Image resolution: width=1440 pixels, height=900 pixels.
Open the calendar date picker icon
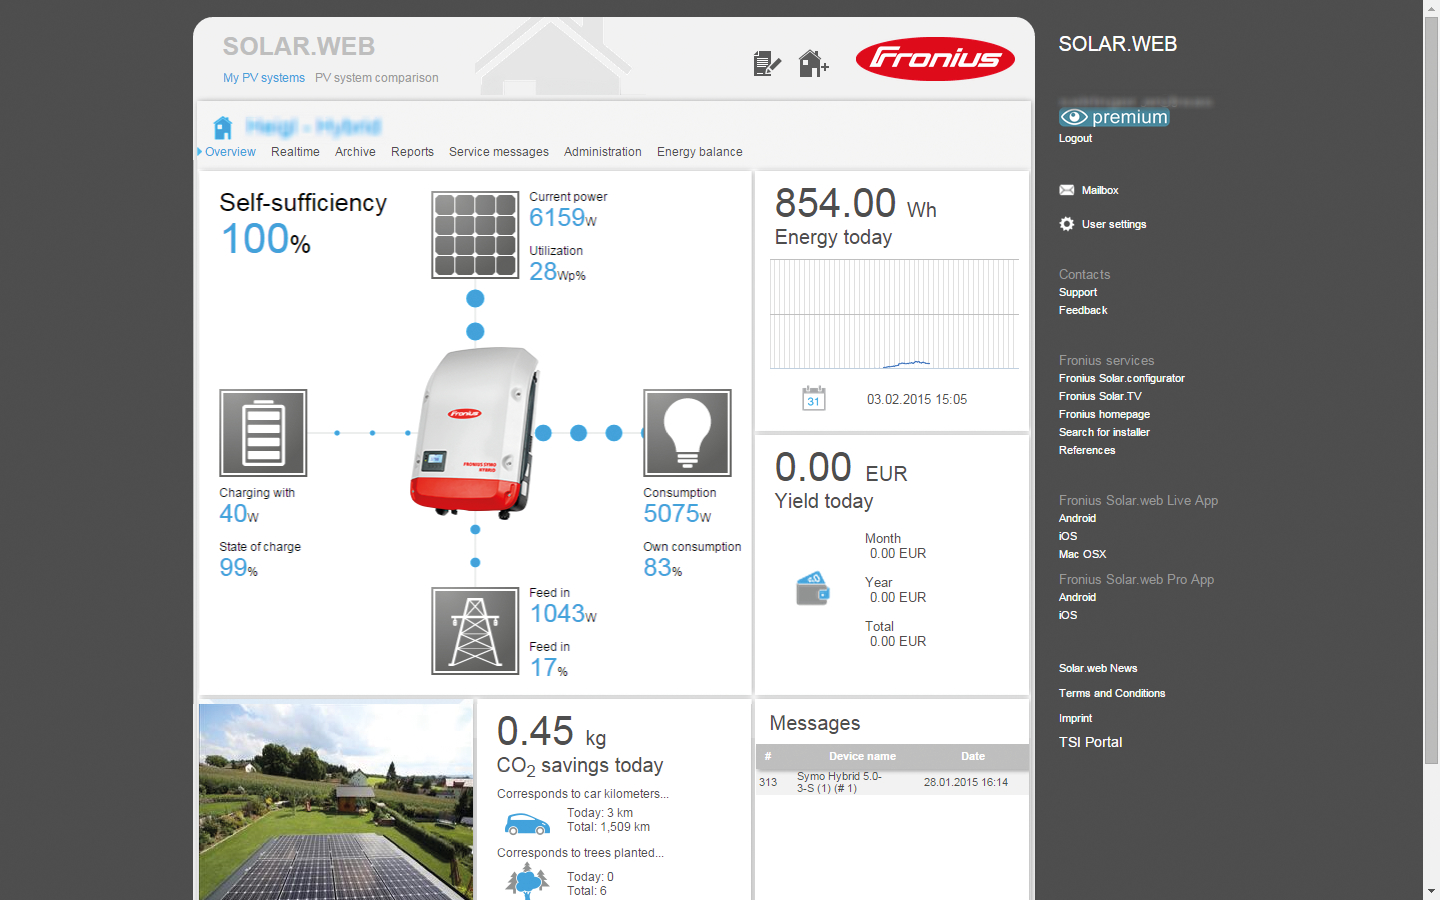(x=814, y=399)
